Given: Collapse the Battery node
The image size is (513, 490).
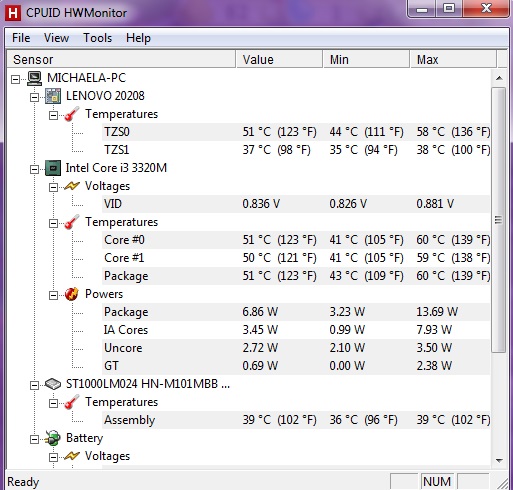Looking at the screenshot, I should click(x=34, y=439).
